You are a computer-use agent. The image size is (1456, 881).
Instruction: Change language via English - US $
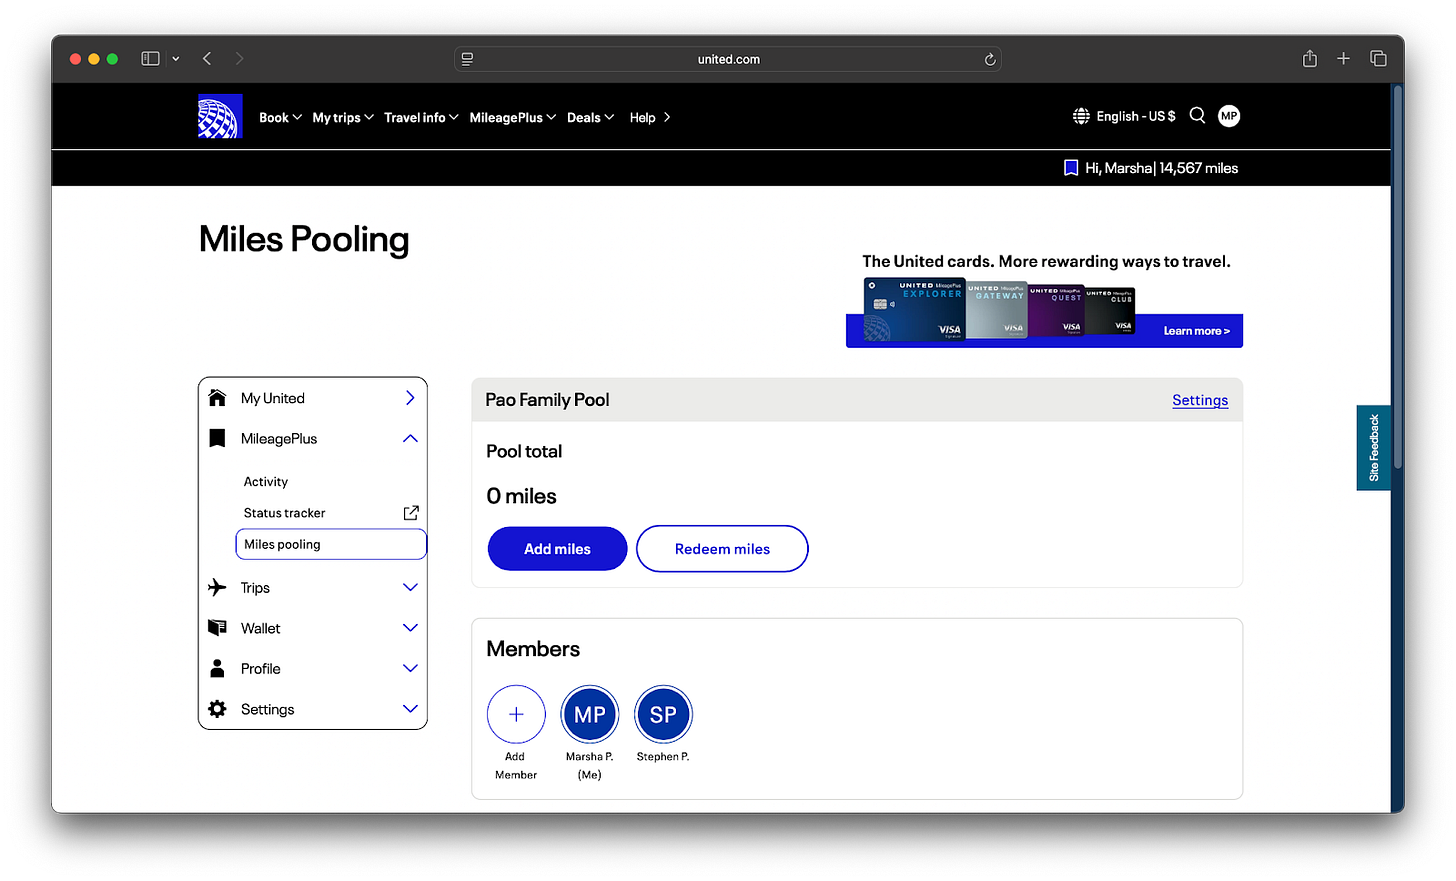(1136, 116)
